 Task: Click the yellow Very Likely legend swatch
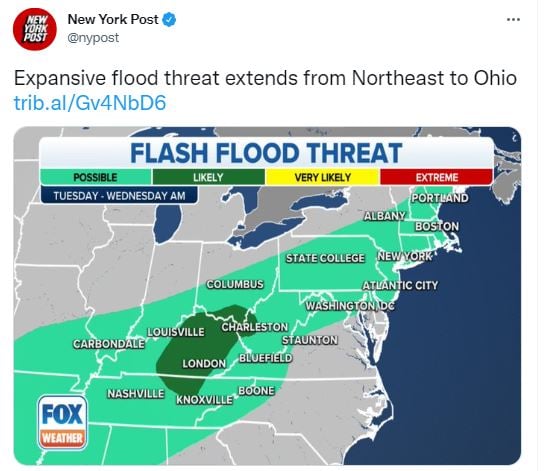[322, 177]
